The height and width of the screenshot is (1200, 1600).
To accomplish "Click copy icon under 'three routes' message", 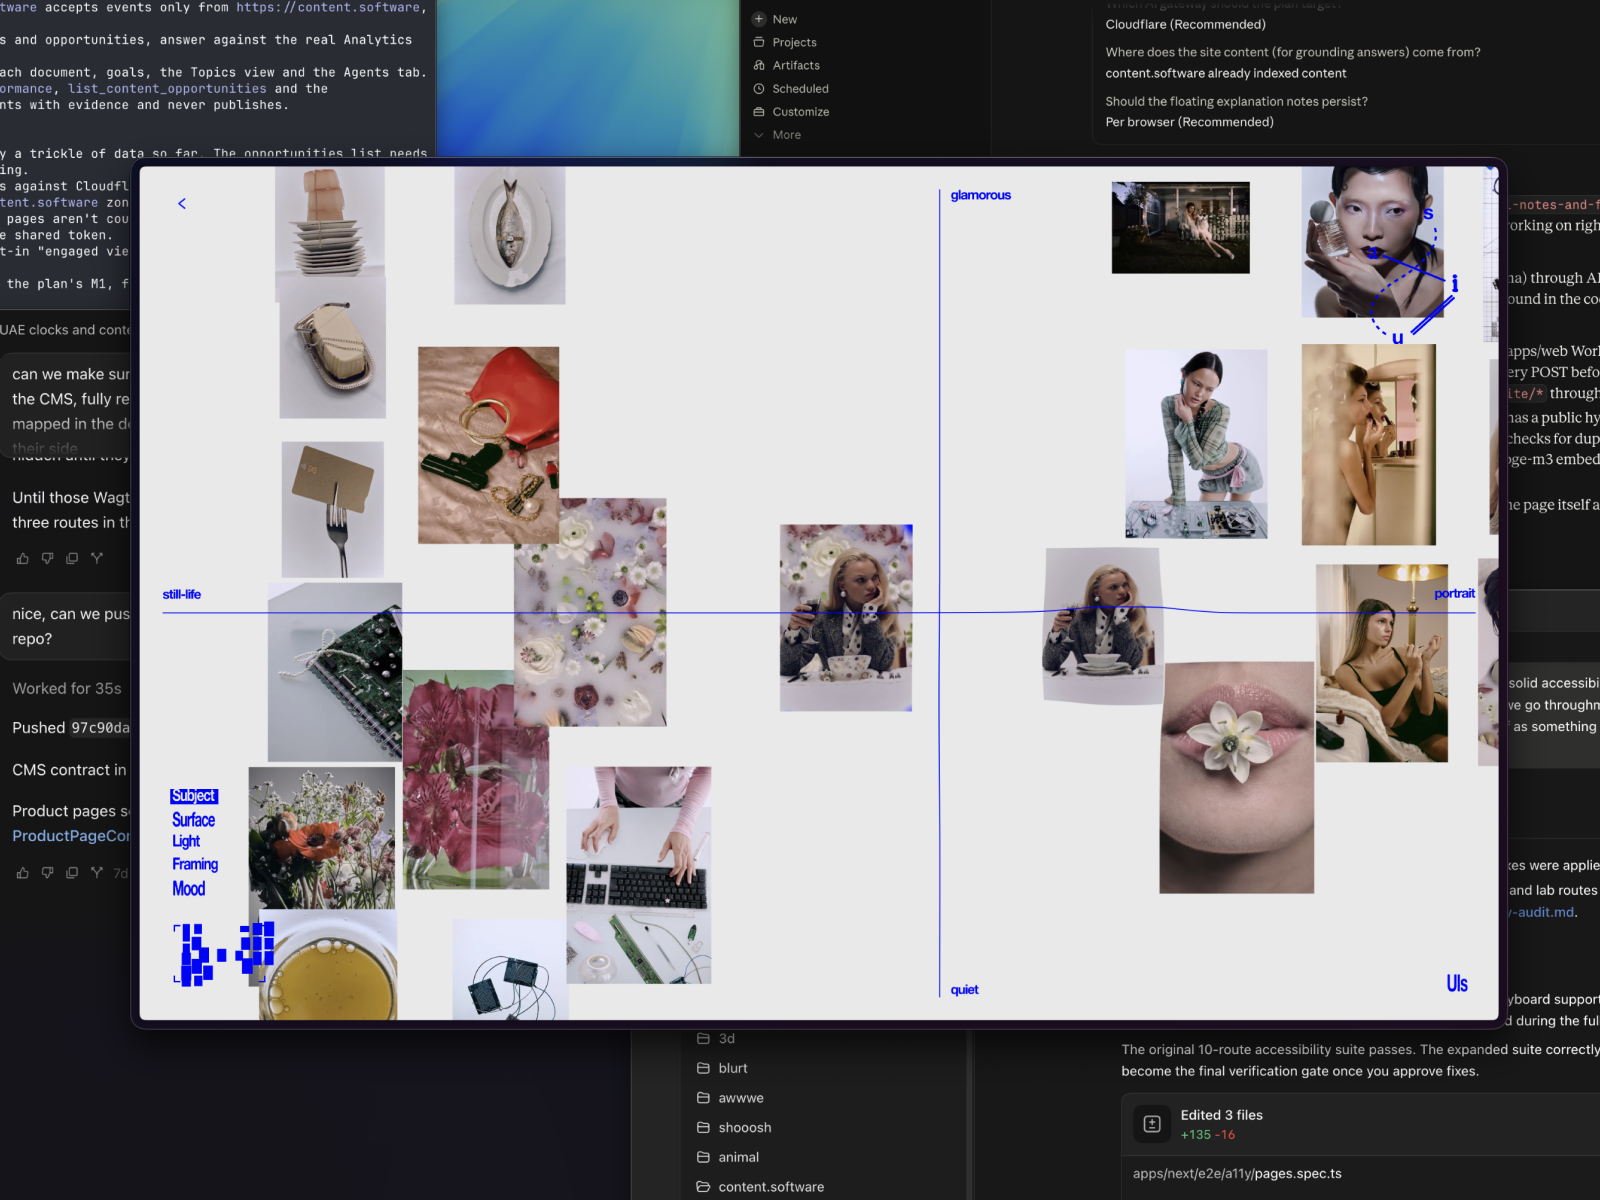I will point(72,558).
